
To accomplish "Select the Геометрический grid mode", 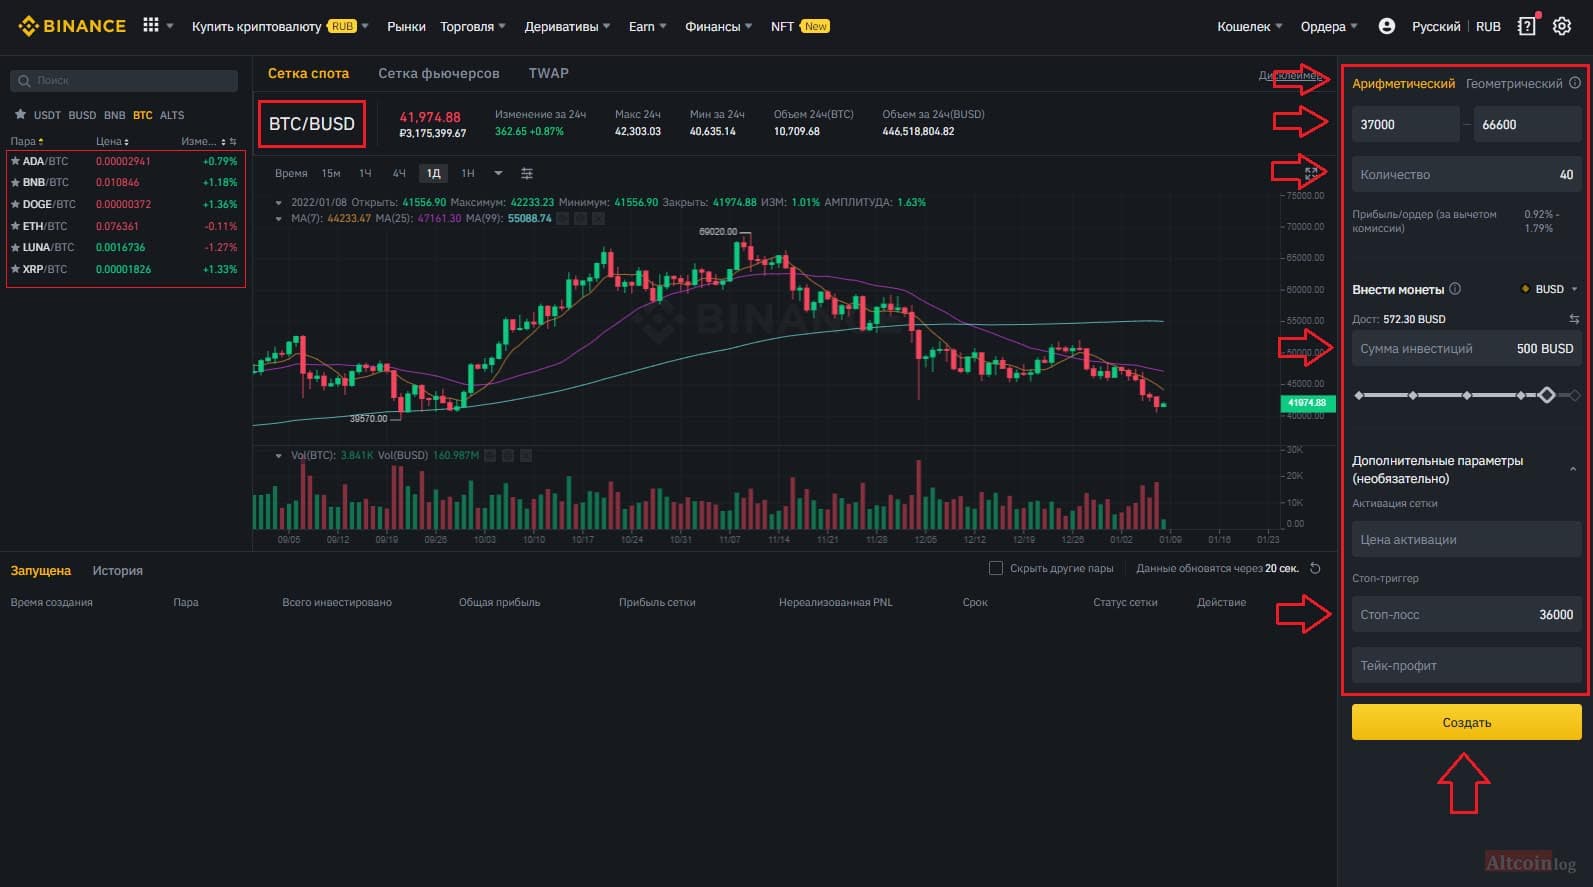I will (x=1514, y=84).
